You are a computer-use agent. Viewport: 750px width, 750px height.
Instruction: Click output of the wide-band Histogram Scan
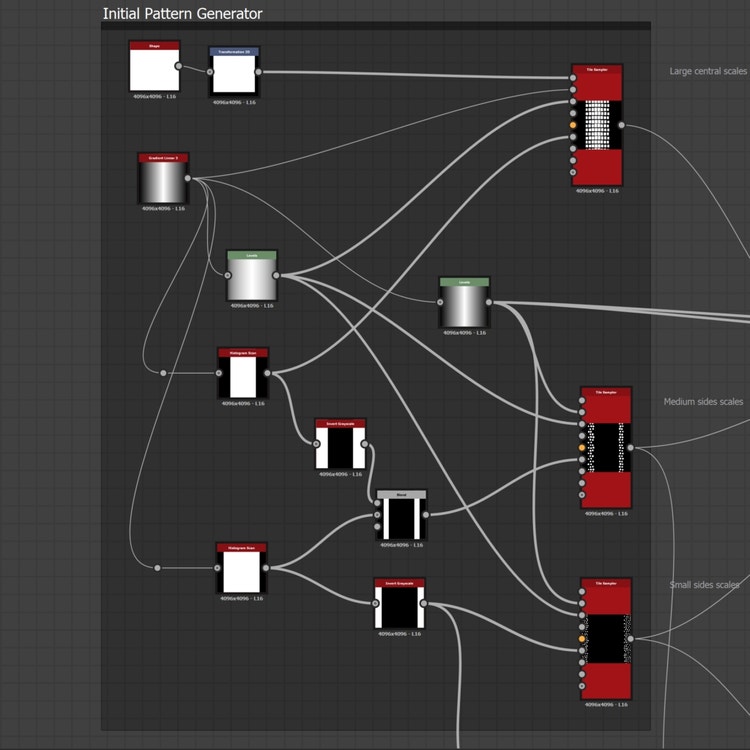[266, 568]
